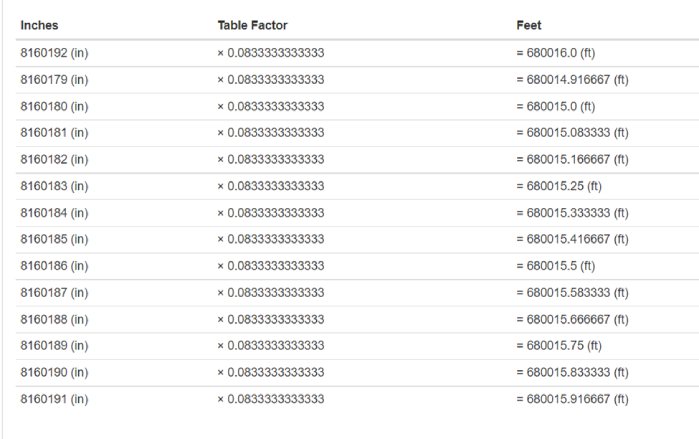The width and height of the screenshot is (699, 439).
Task: Click the 680016.0 (ft) result
Action: point(556,53)
